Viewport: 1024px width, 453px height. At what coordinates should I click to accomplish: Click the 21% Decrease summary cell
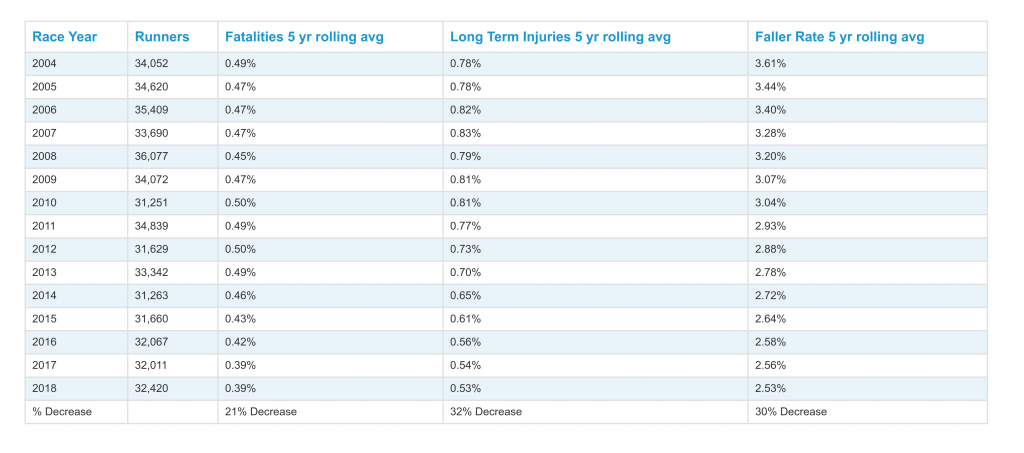[x=261, y=411]
